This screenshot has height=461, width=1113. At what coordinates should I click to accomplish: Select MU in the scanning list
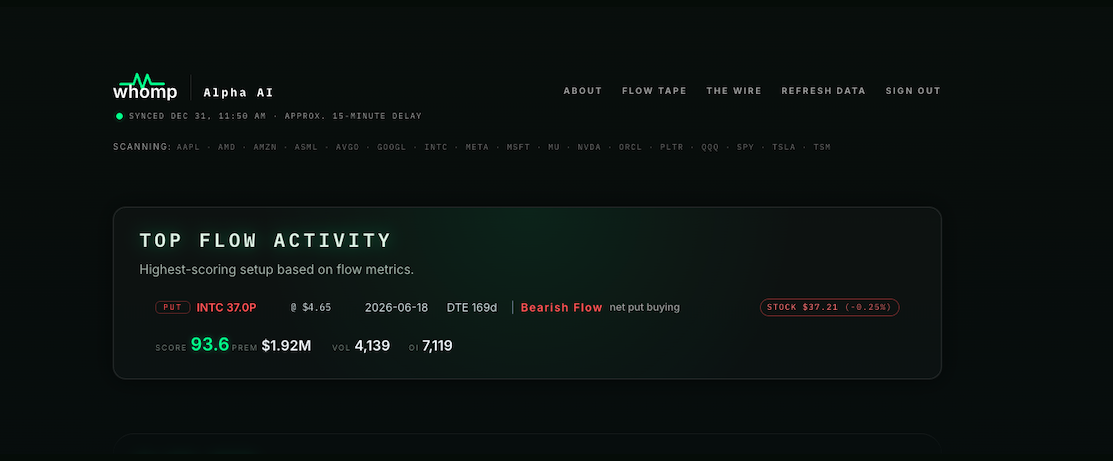point(554,147)
